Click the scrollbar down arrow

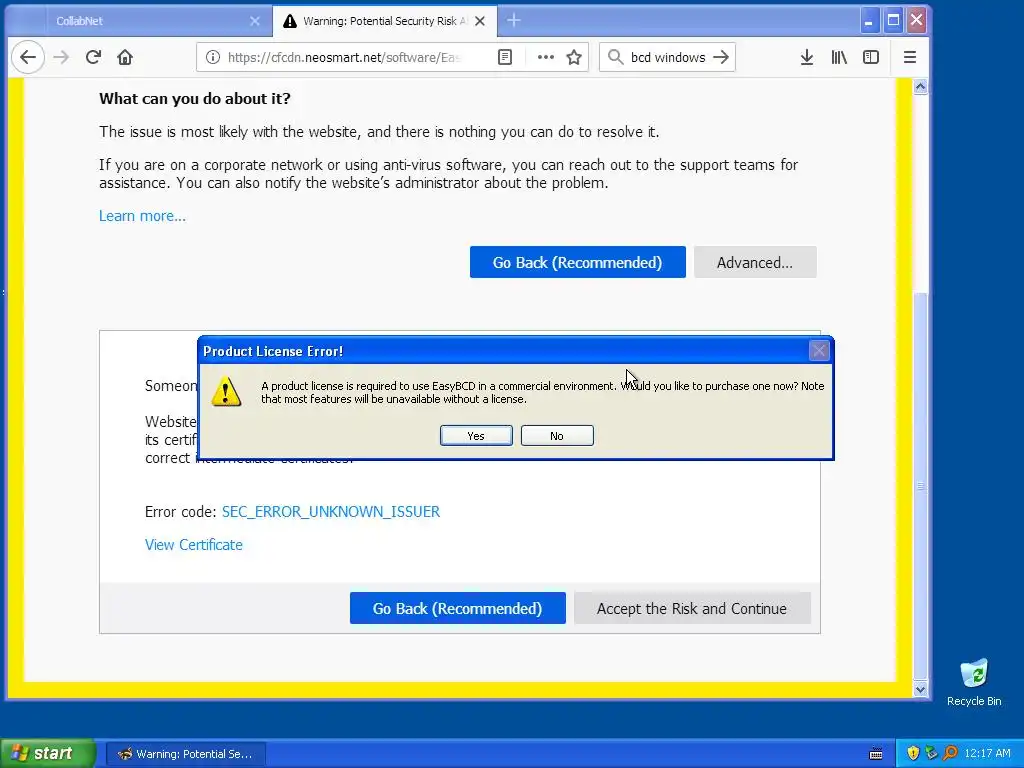(x=920, y=689)
